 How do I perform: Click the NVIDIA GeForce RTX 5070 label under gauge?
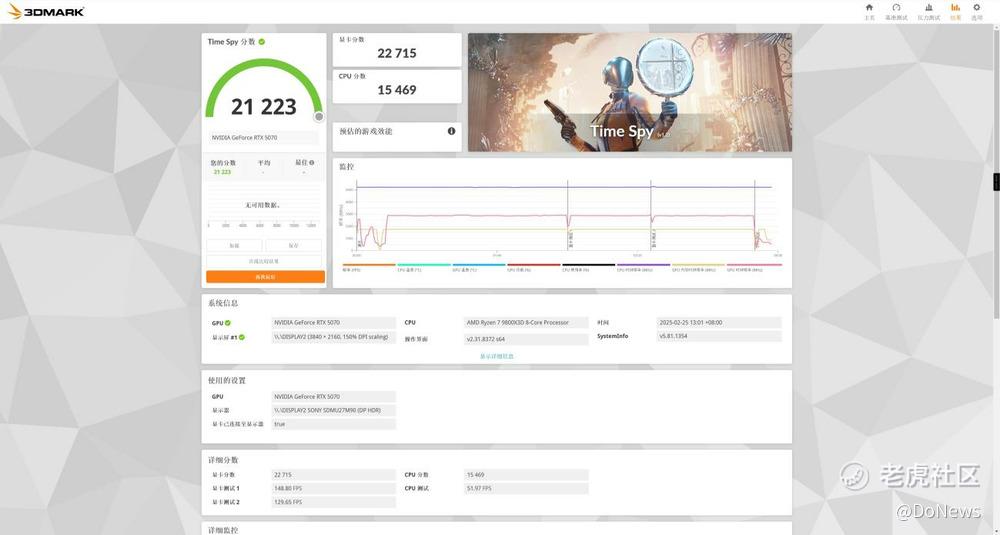263,138
